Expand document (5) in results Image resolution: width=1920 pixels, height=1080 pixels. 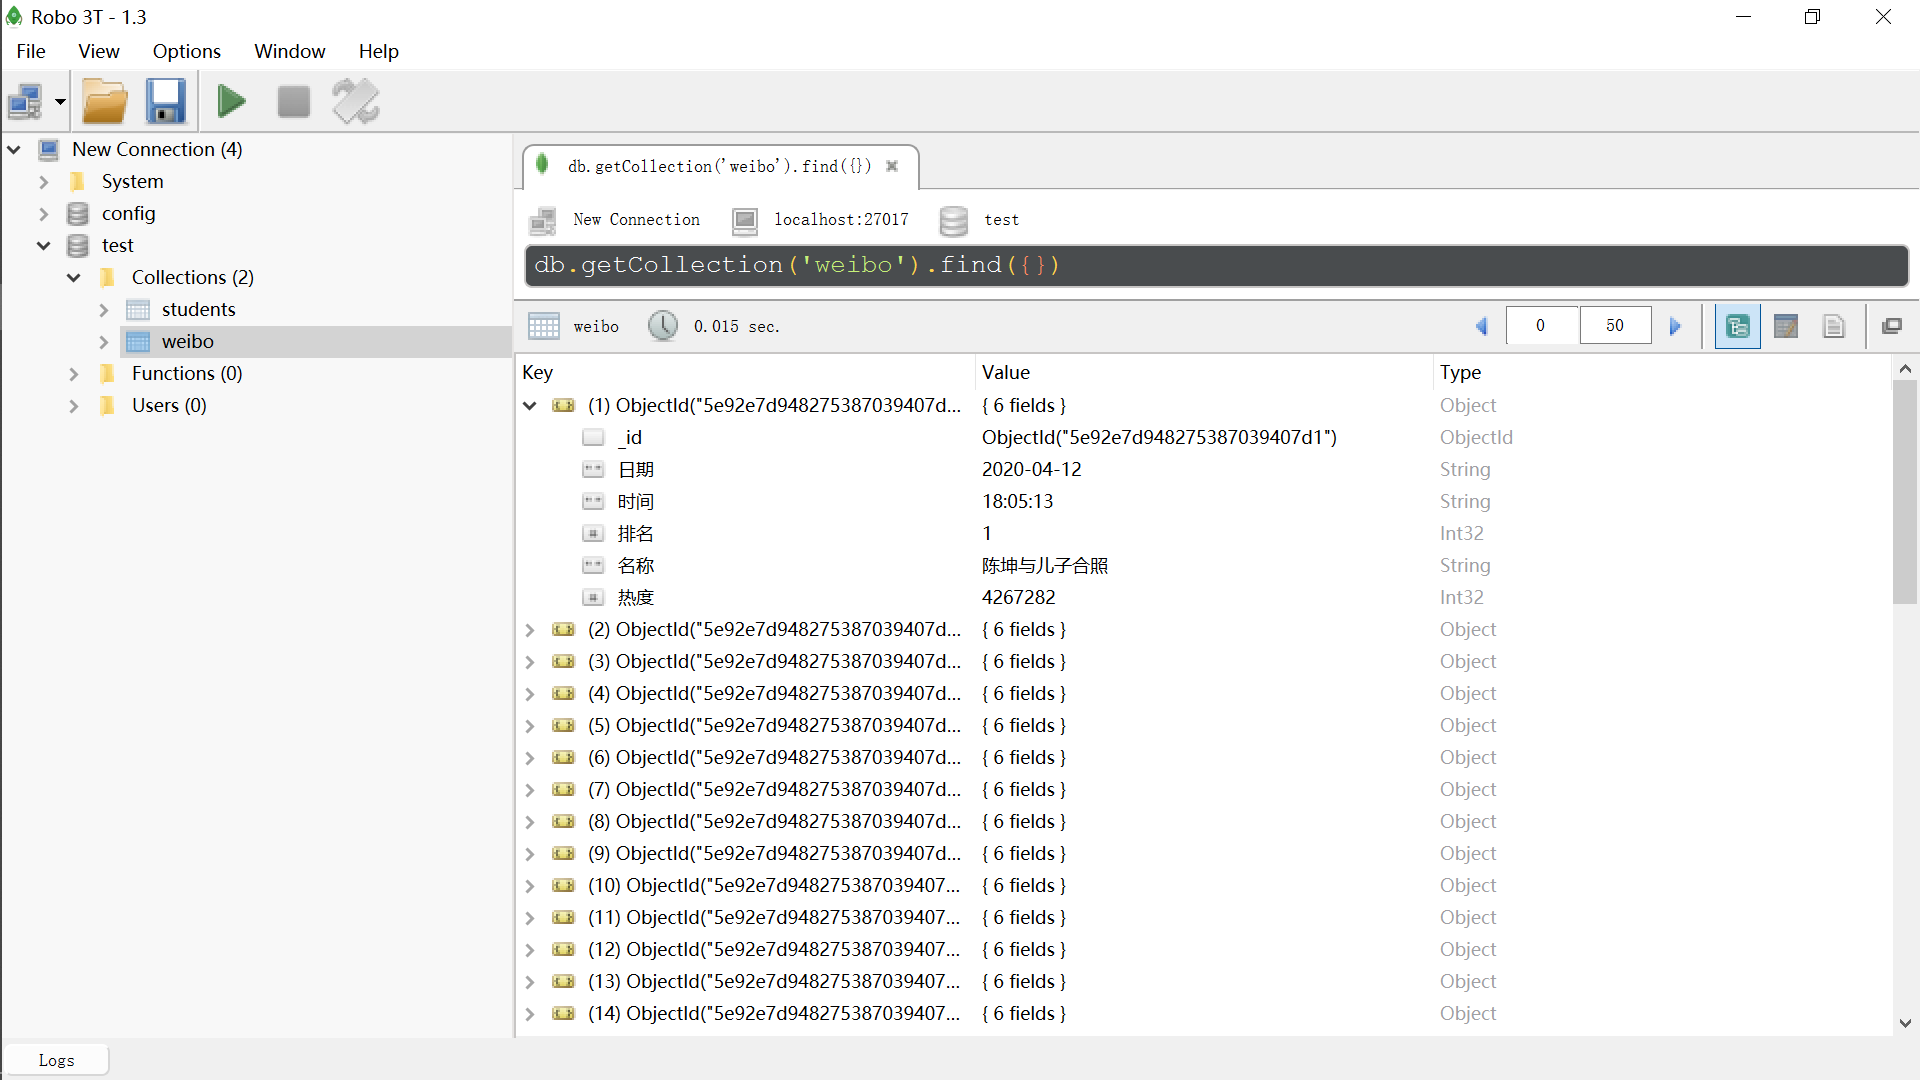pyautogui.click(x=530, y=726)
